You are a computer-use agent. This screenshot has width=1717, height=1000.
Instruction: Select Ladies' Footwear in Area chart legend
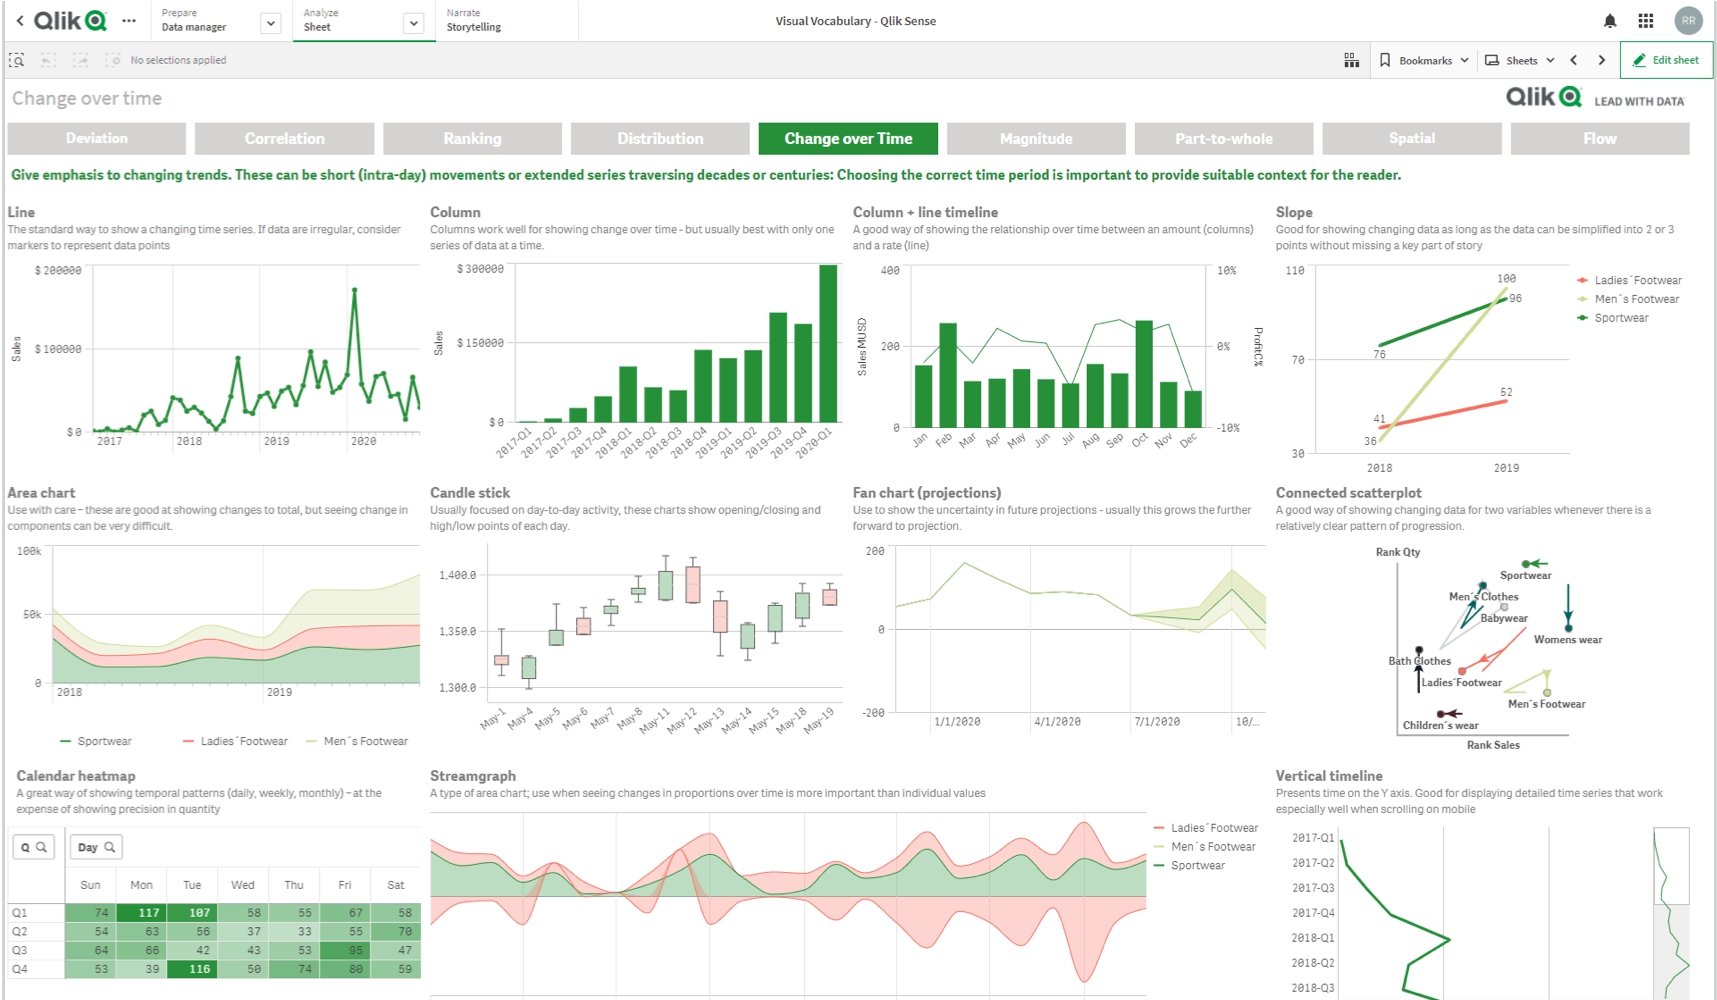tap(235, 741)
